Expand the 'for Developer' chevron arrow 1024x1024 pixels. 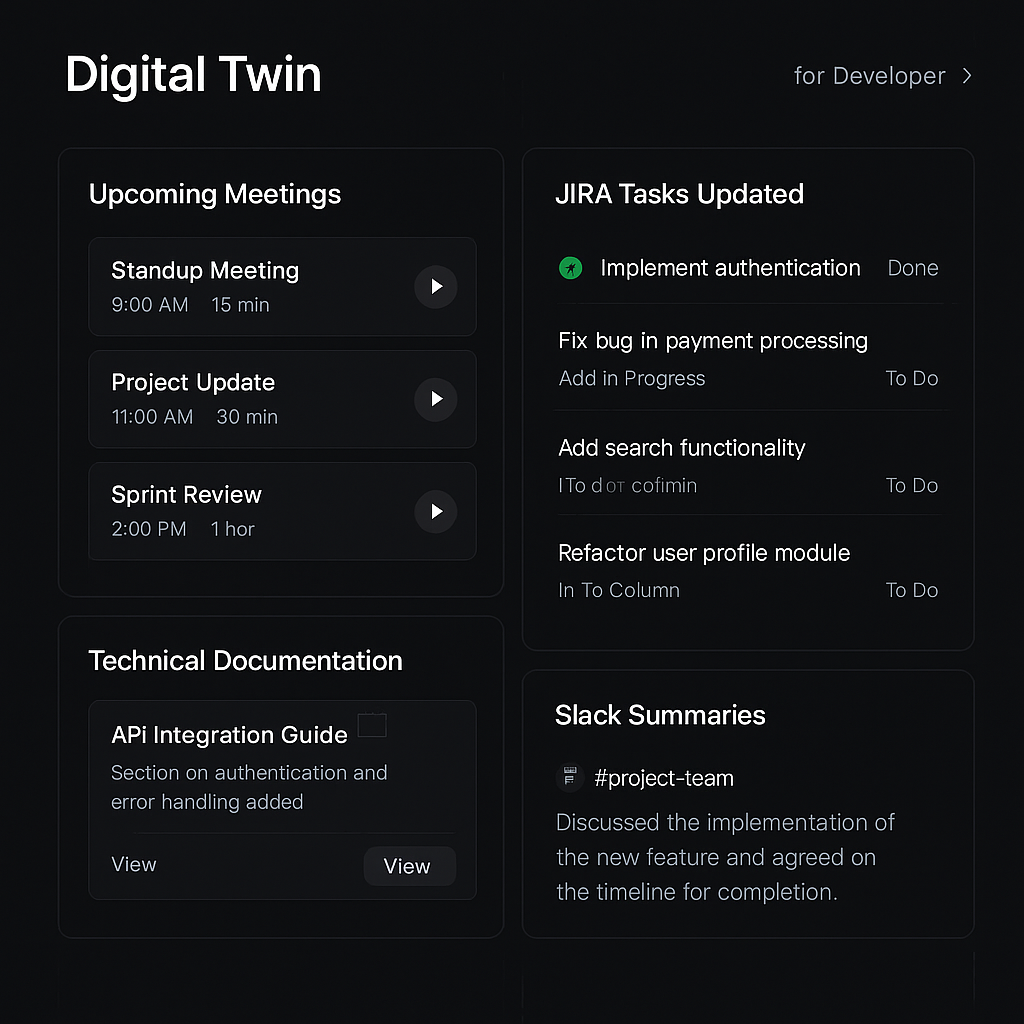point(966,76)
